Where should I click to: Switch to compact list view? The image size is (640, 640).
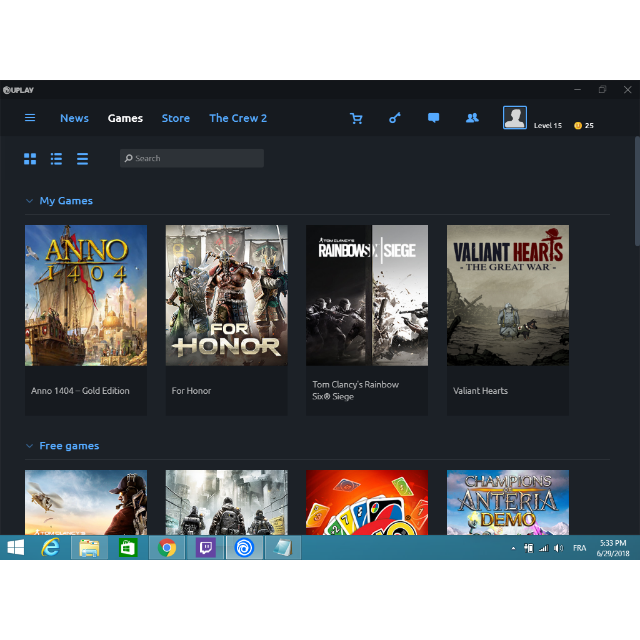point(82,159)
